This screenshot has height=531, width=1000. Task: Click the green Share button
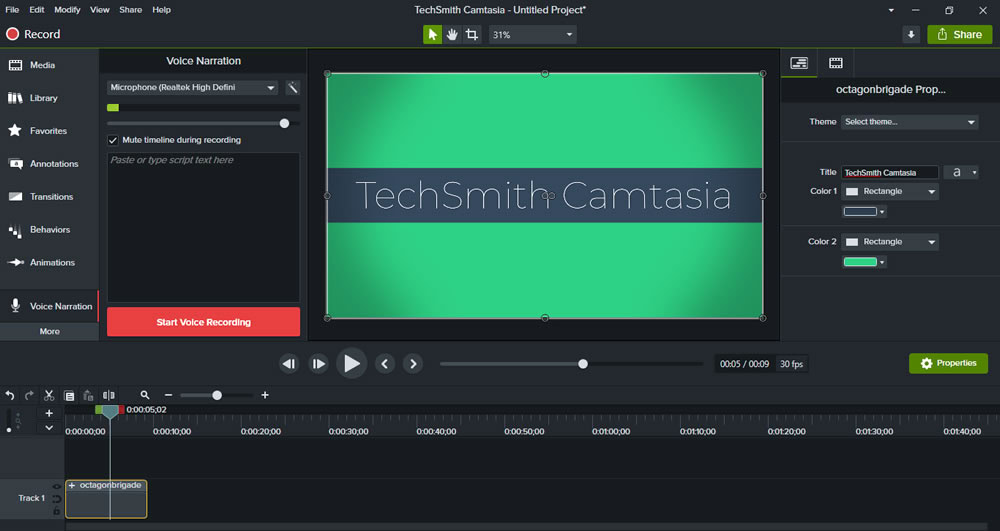coord(960,34)
